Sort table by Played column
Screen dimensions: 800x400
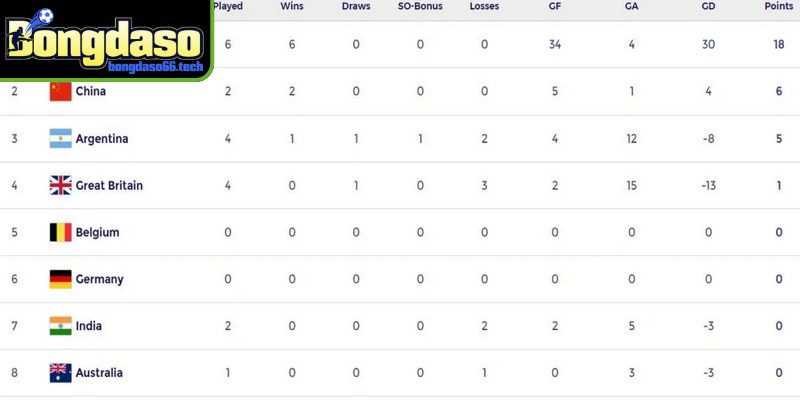coord(227,6)
